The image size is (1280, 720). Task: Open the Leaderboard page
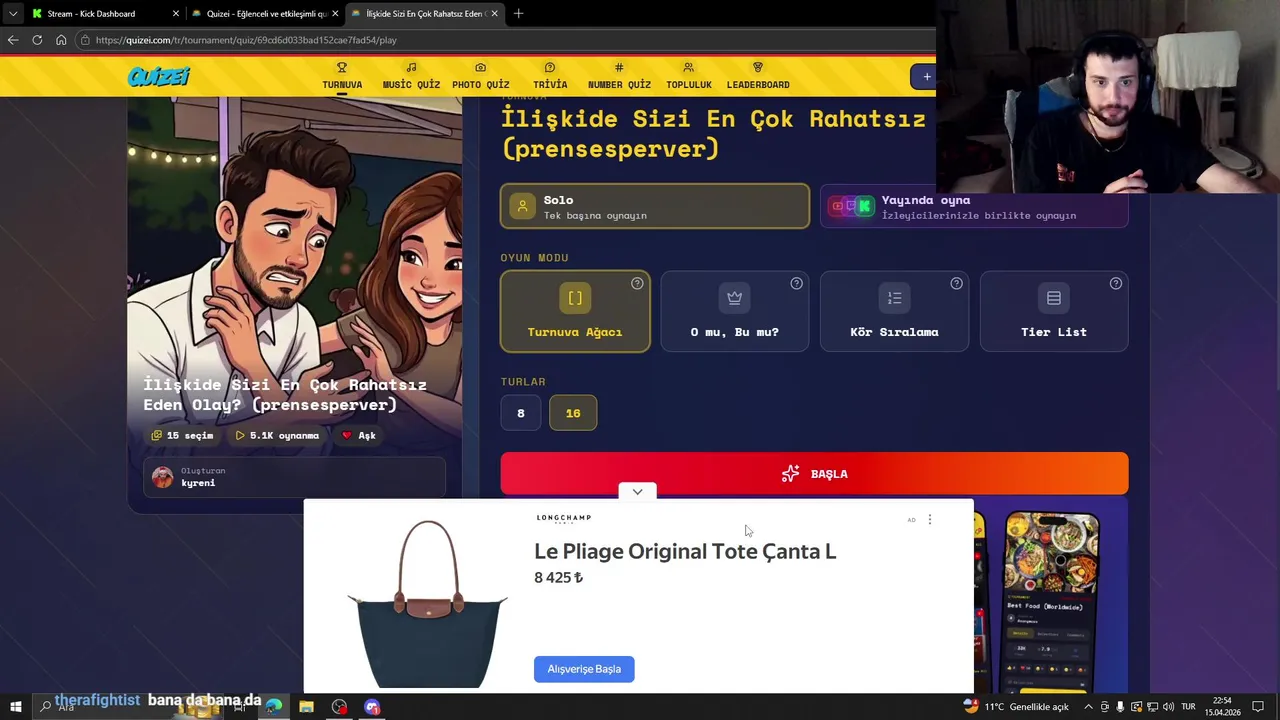click(x=757, y=76)
